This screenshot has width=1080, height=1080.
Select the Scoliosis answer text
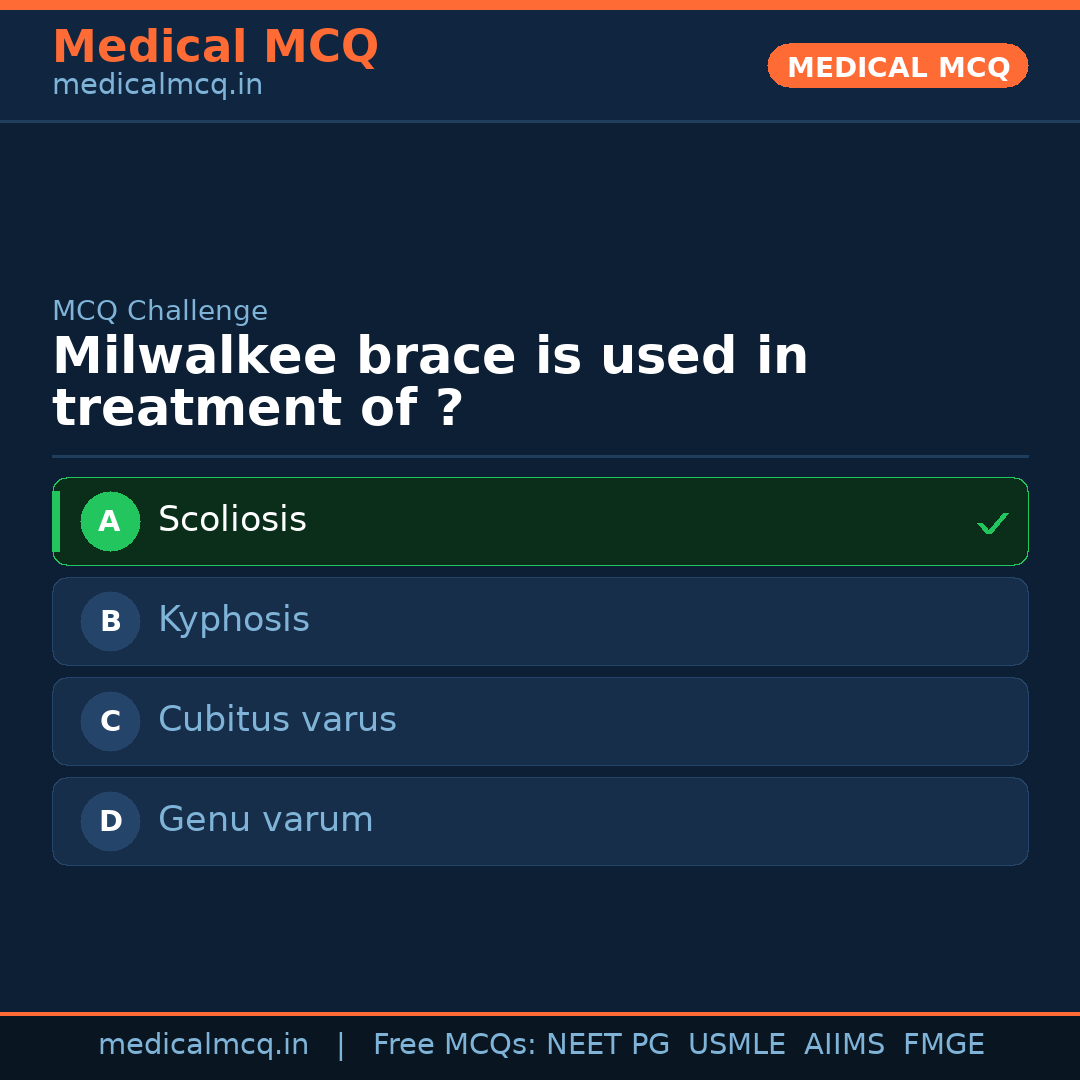[232, 520]
